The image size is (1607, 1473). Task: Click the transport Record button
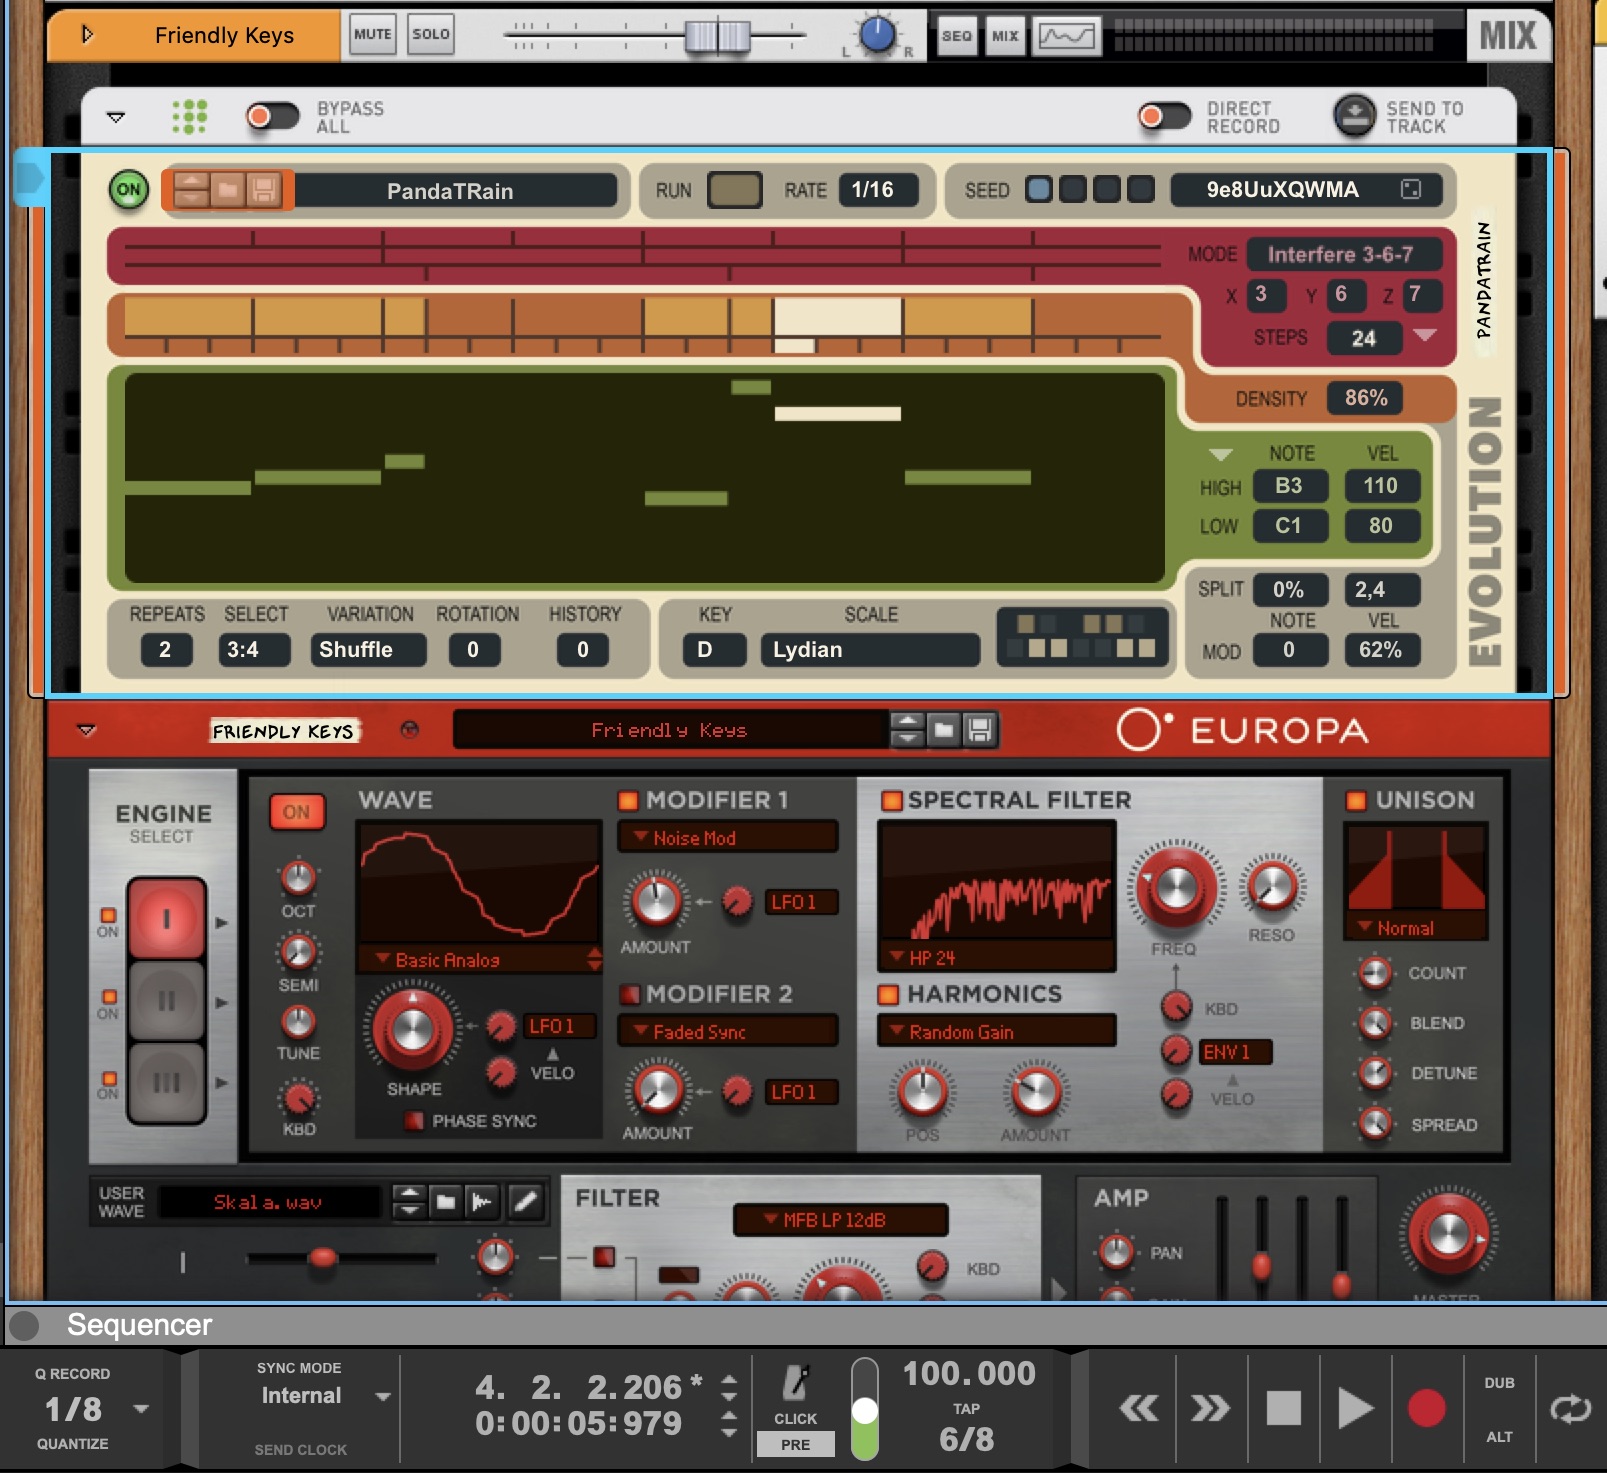pyautogui.click(x=1426, y=1408)
